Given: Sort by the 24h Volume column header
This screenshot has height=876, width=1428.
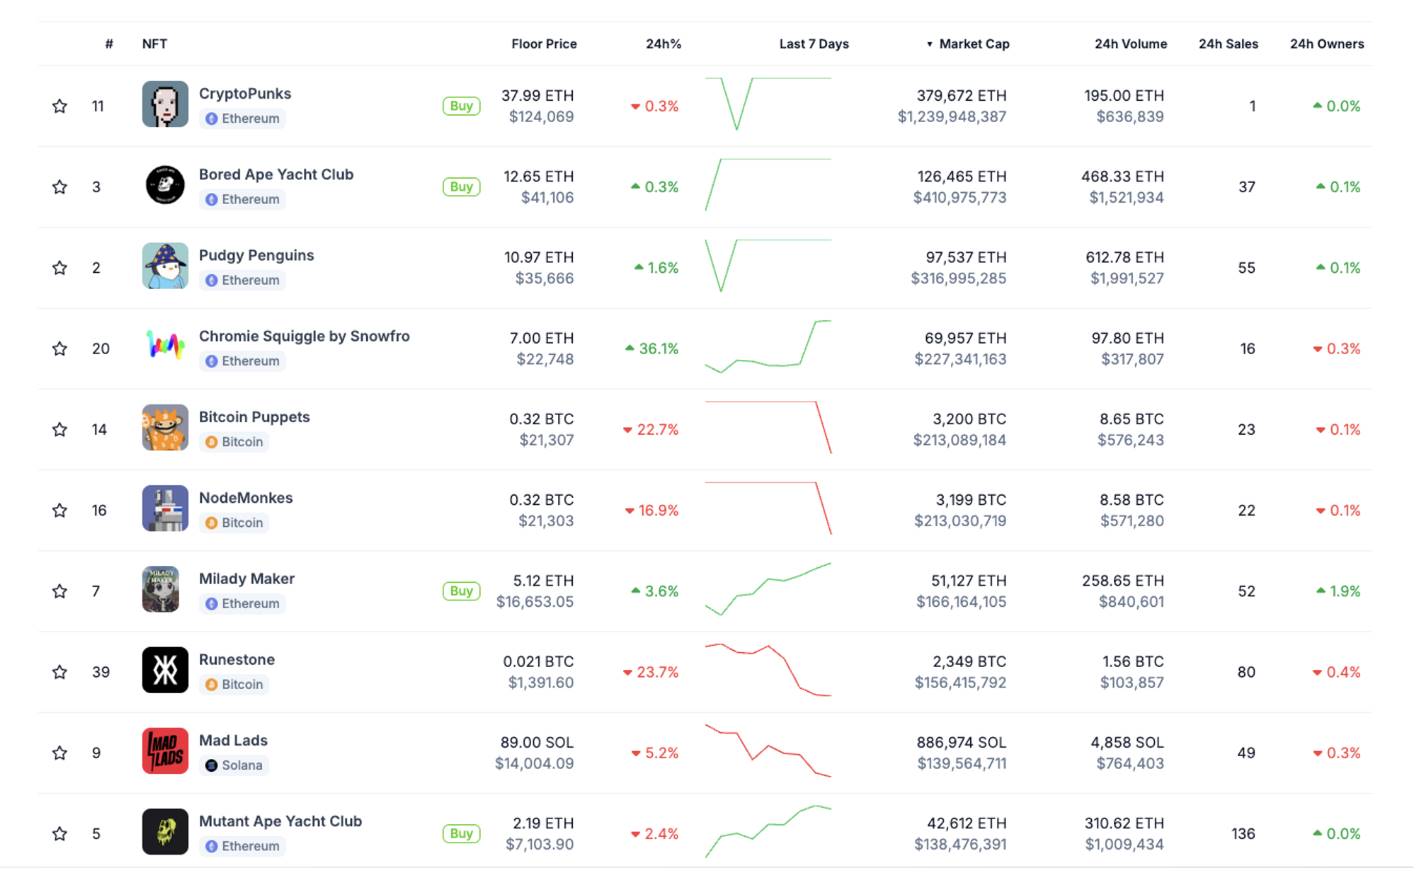Looking at the screenshot, I should 1130,44.
